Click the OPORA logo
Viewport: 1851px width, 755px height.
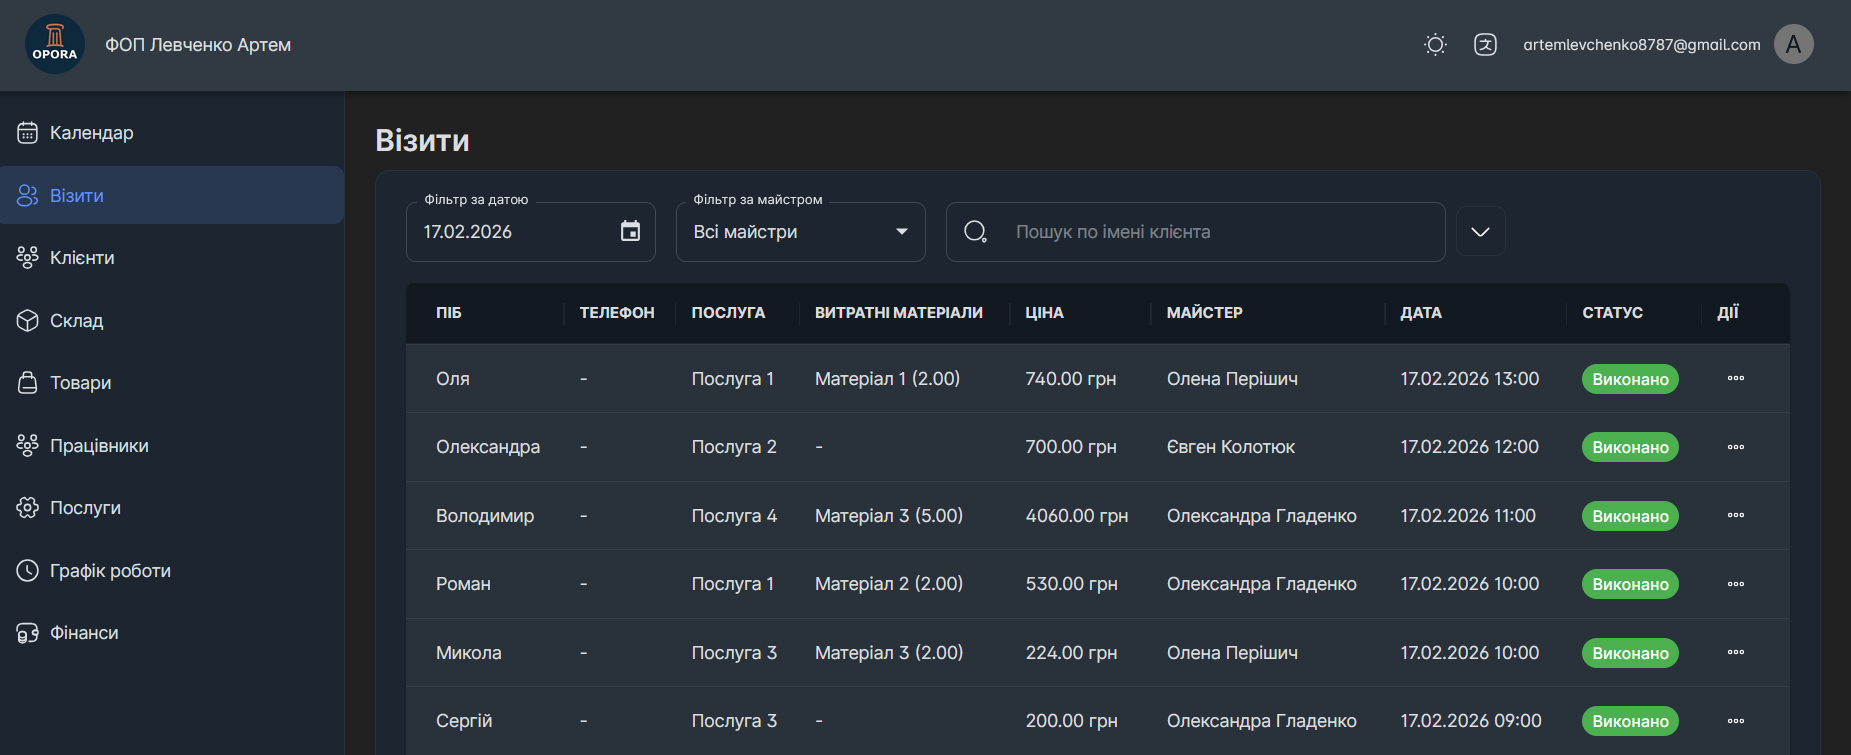pos(55,44)
